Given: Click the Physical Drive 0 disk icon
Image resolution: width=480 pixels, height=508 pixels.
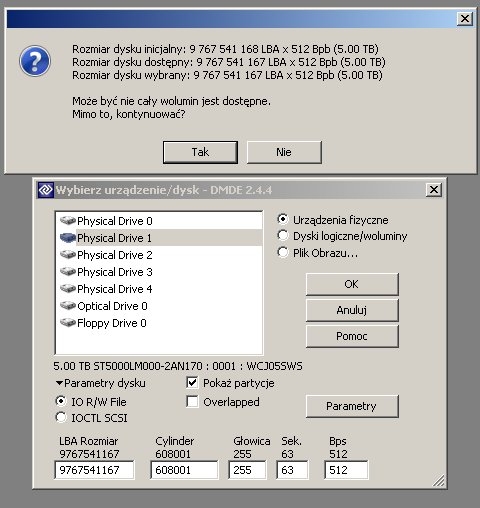Looking at the screenshot, I should tap(68, 220).
